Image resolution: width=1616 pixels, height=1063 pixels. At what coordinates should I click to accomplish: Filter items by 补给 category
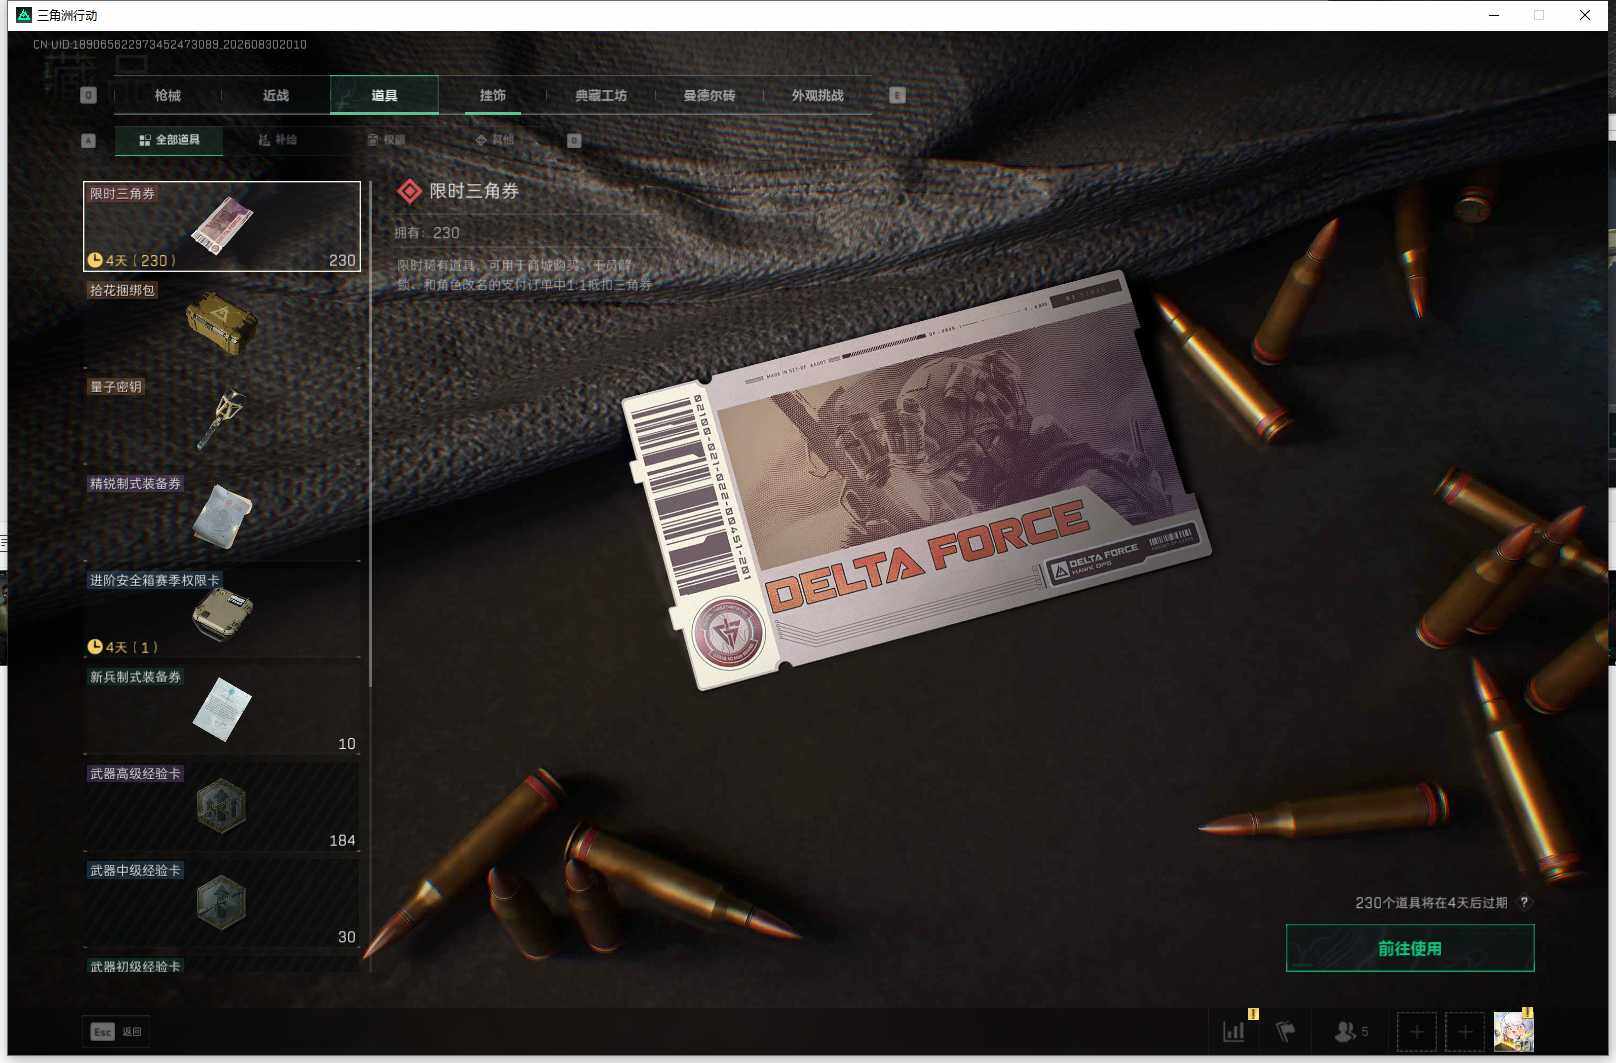point(278,140)
